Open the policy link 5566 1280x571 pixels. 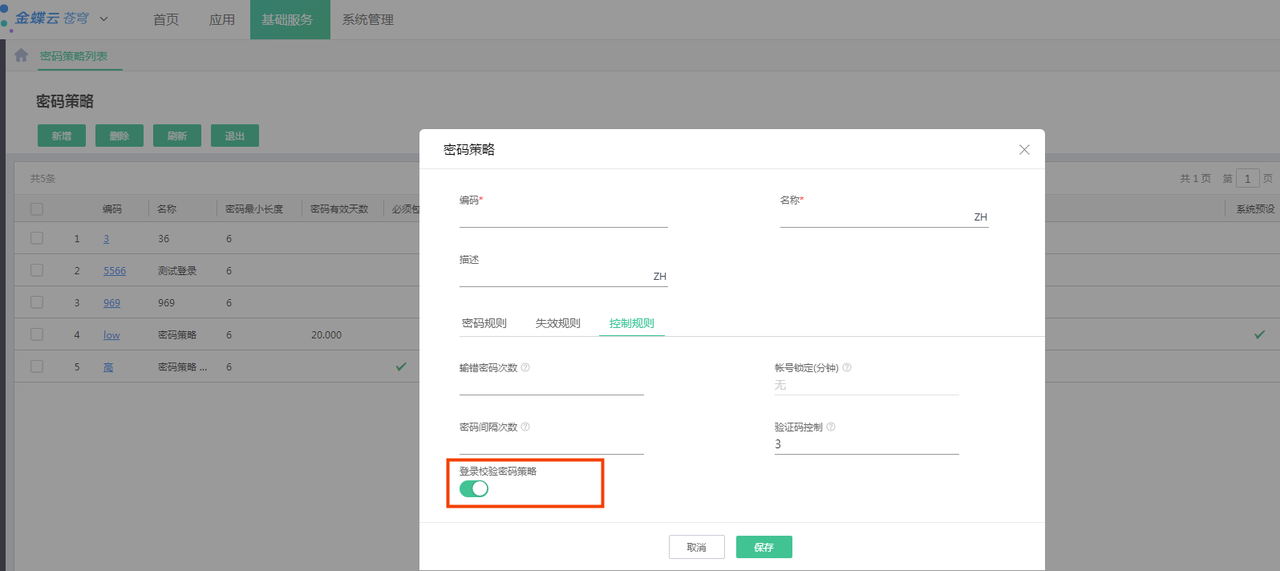point(114,271)
